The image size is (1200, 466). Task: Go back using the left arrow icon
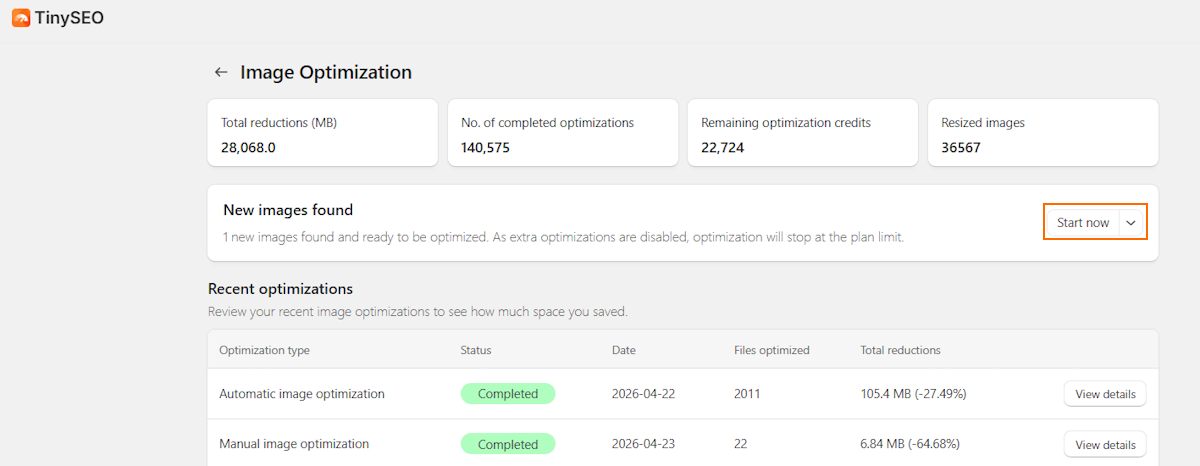pyautogui.click(x=221, y=73)
